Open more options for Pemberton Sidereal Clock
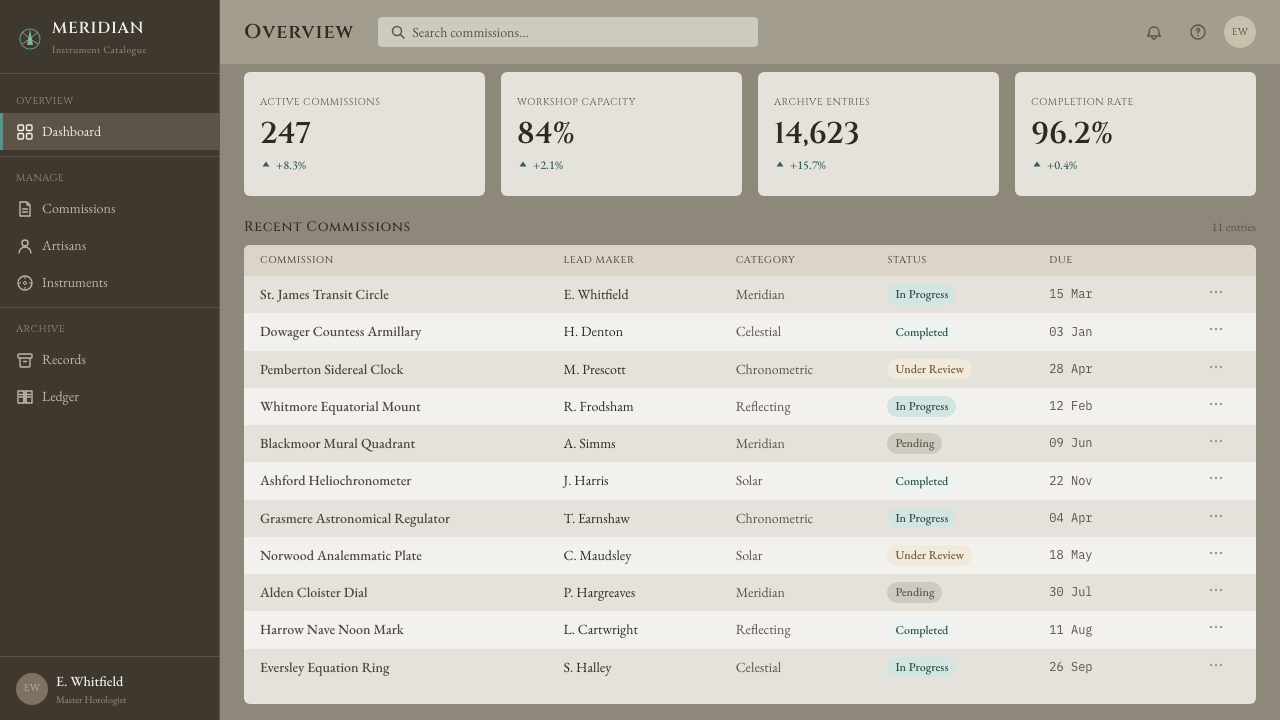This screenshot has width=1280, height=720. (x=1216, y=367)
